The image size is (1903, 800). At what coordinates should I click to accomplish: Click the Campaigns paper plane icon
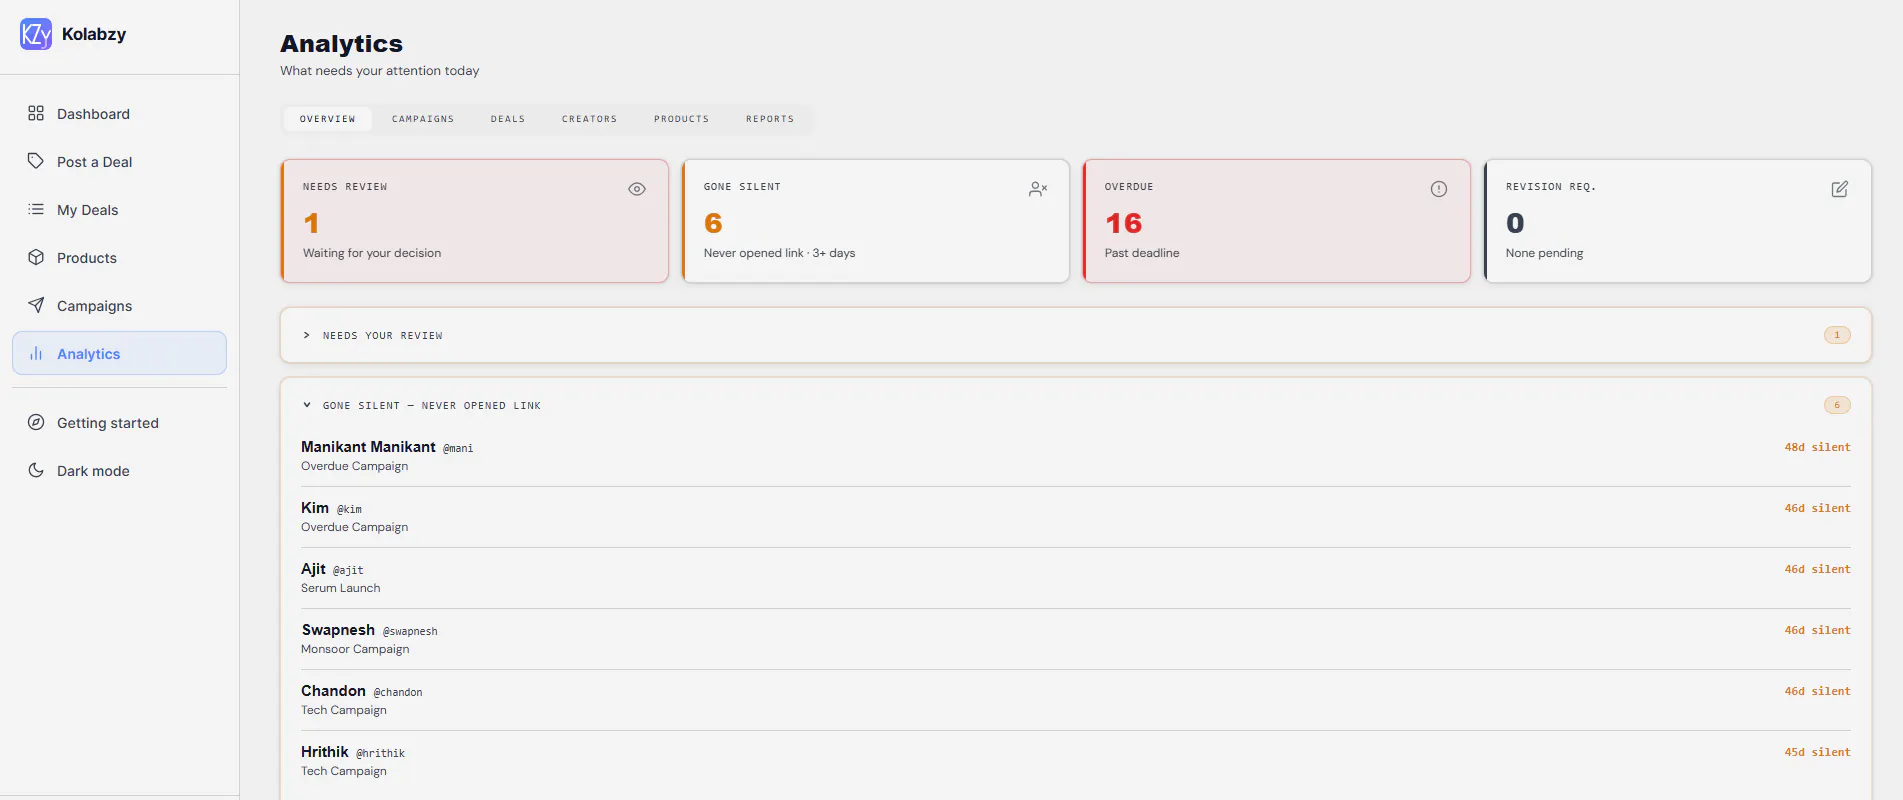click(36, 305)
